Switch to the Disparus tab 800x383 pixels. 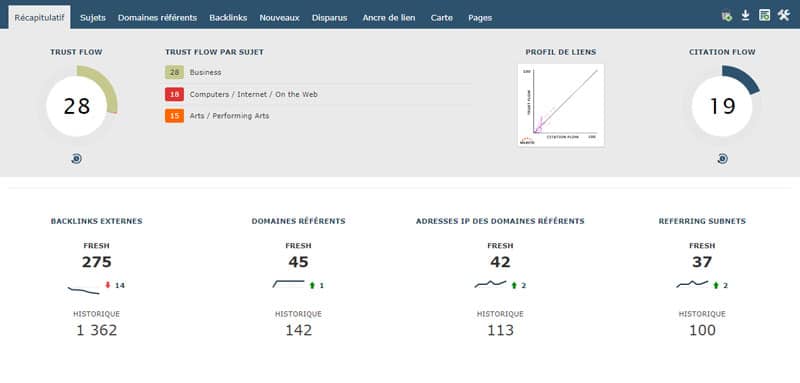(x=330, y=17)
